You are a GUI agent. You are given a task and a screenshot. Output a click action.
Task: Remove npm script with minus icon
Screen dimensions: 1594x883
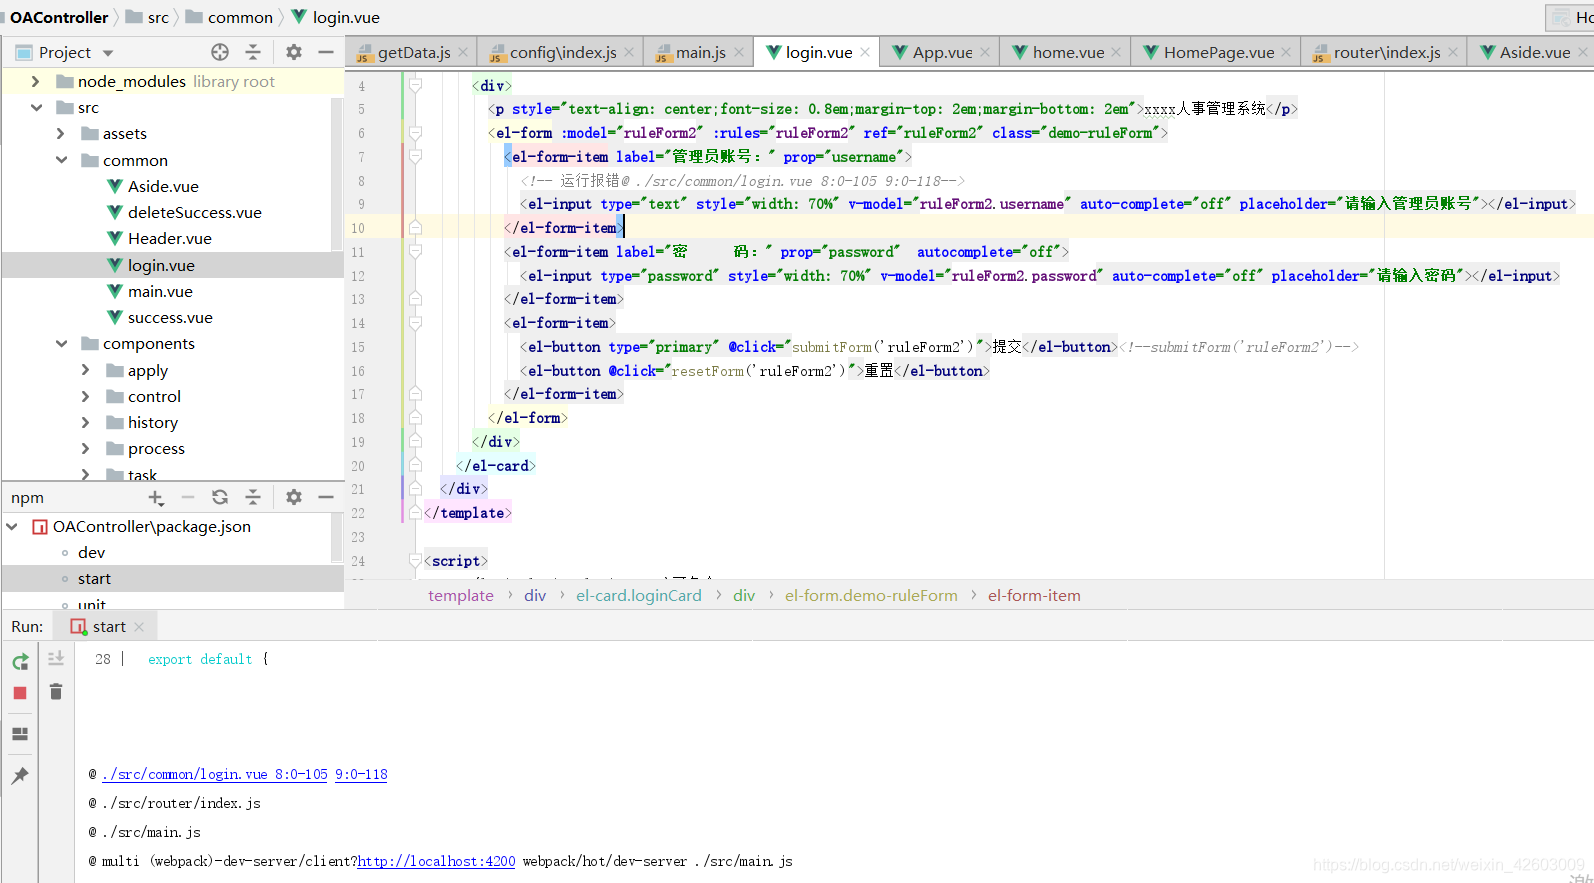(188, 497)
